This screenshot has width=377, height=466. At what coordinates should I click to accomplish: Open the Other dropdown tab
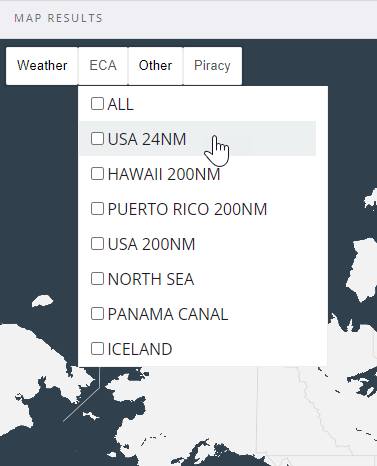156,66
